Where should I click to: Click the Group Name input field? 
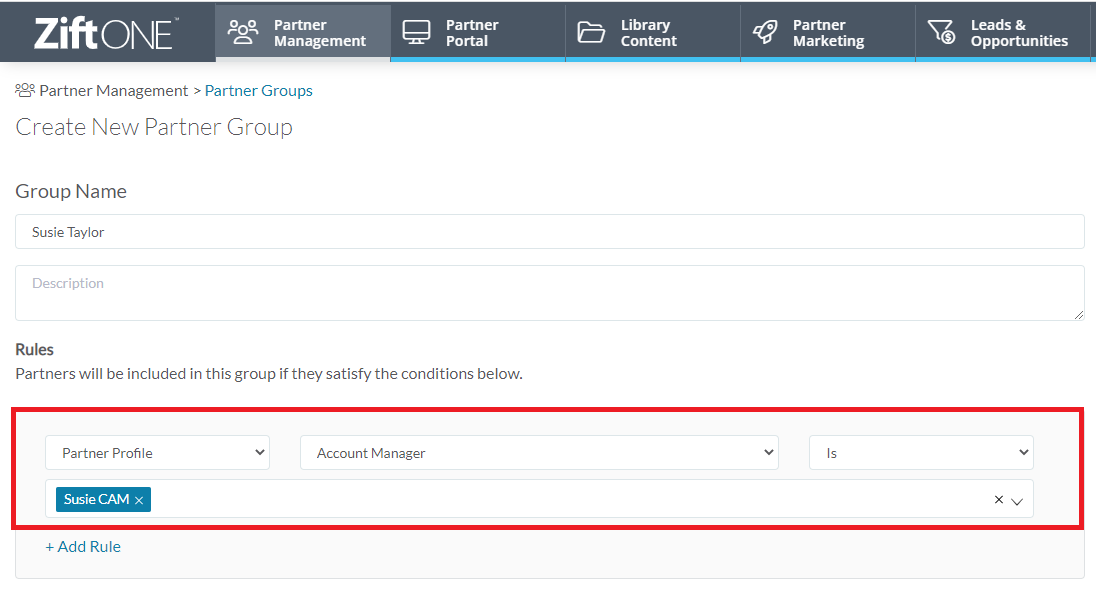[549, 232]
